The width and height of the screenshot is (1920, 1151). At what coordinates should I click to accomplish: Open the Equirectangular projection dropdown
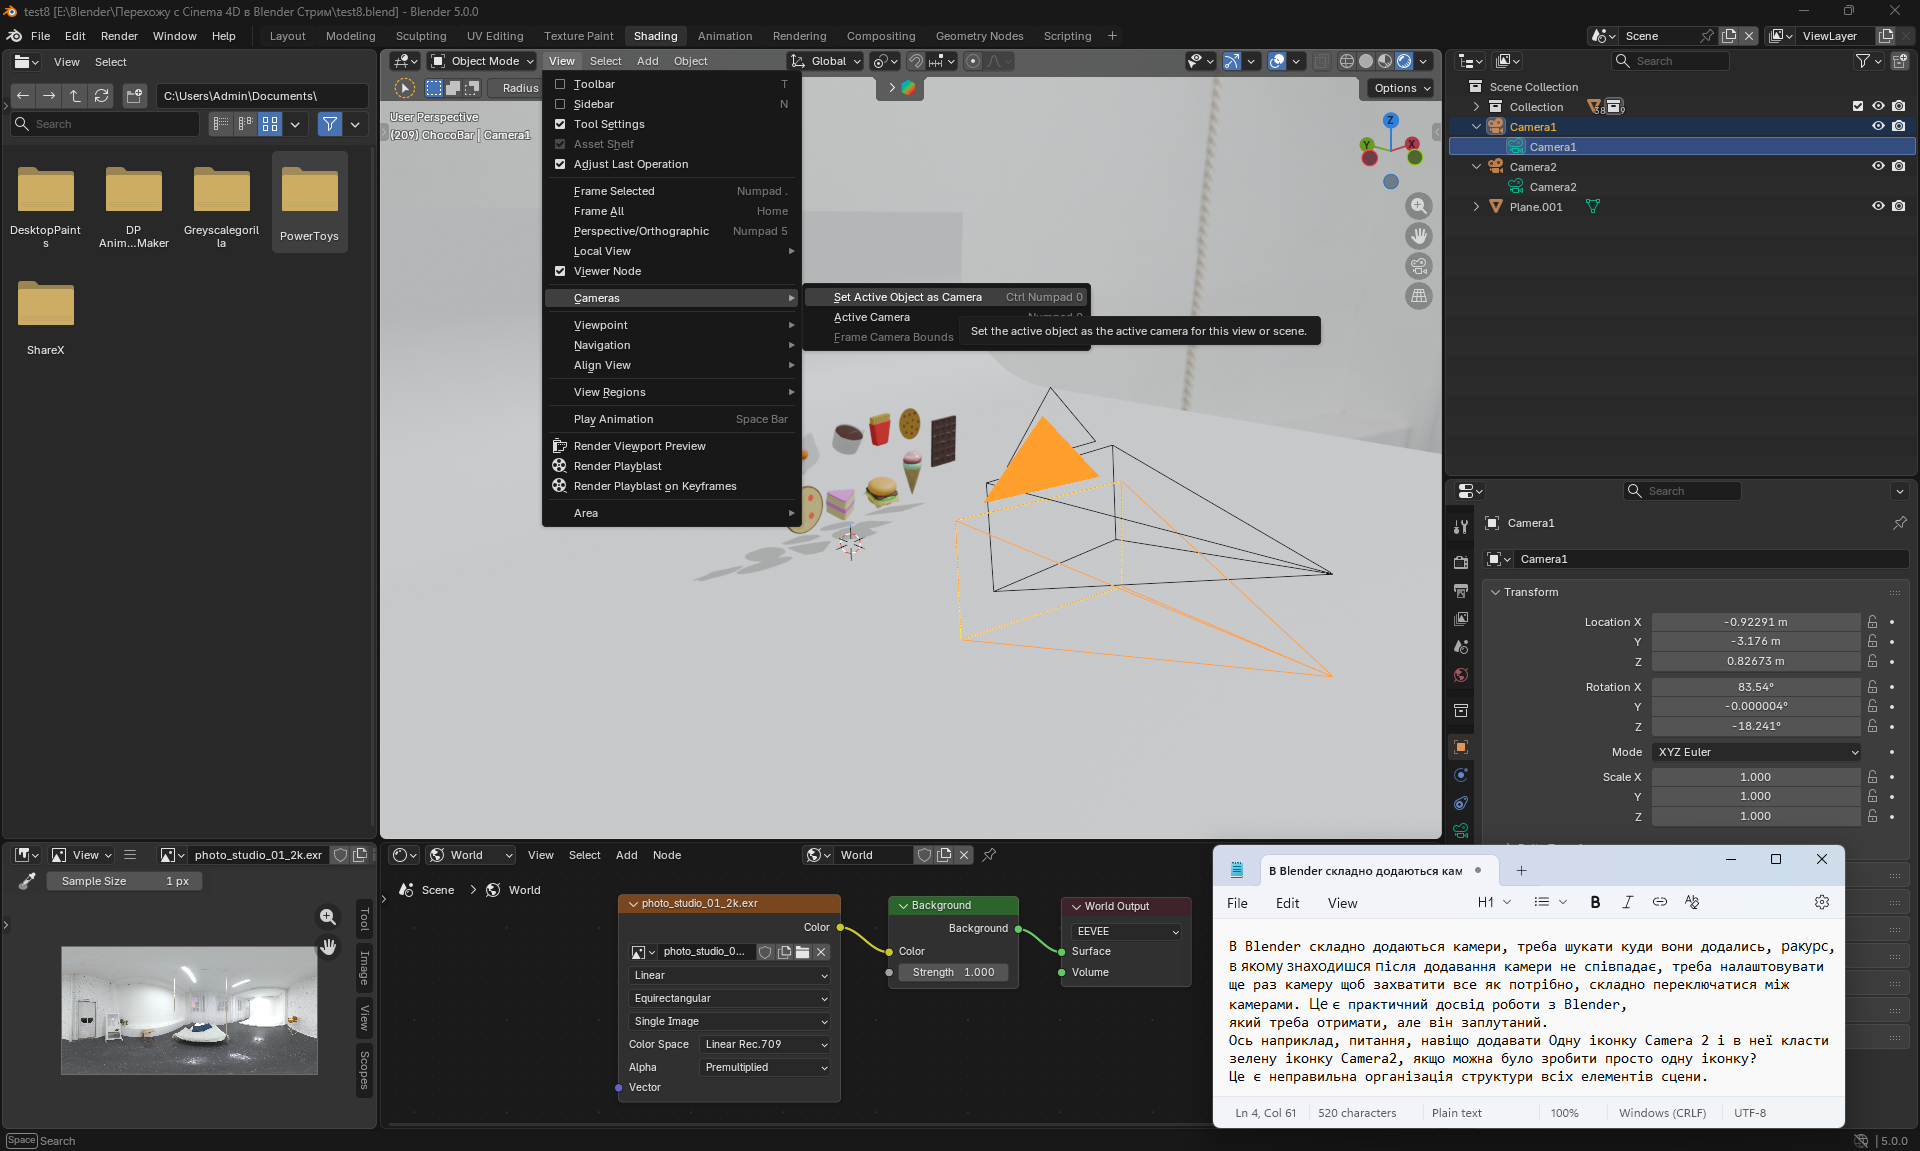(x=730, y=998)
